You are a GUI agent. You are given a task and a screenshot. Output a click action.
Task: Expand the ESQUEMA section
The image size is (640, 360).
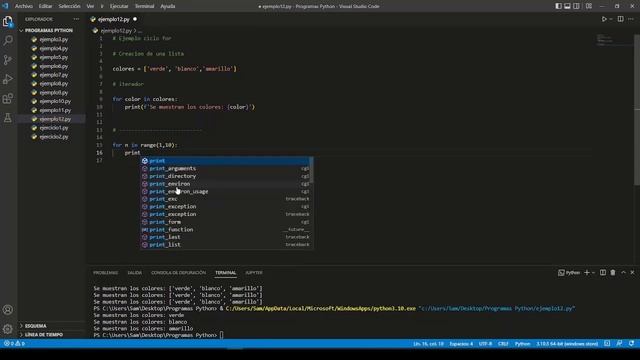36,326
